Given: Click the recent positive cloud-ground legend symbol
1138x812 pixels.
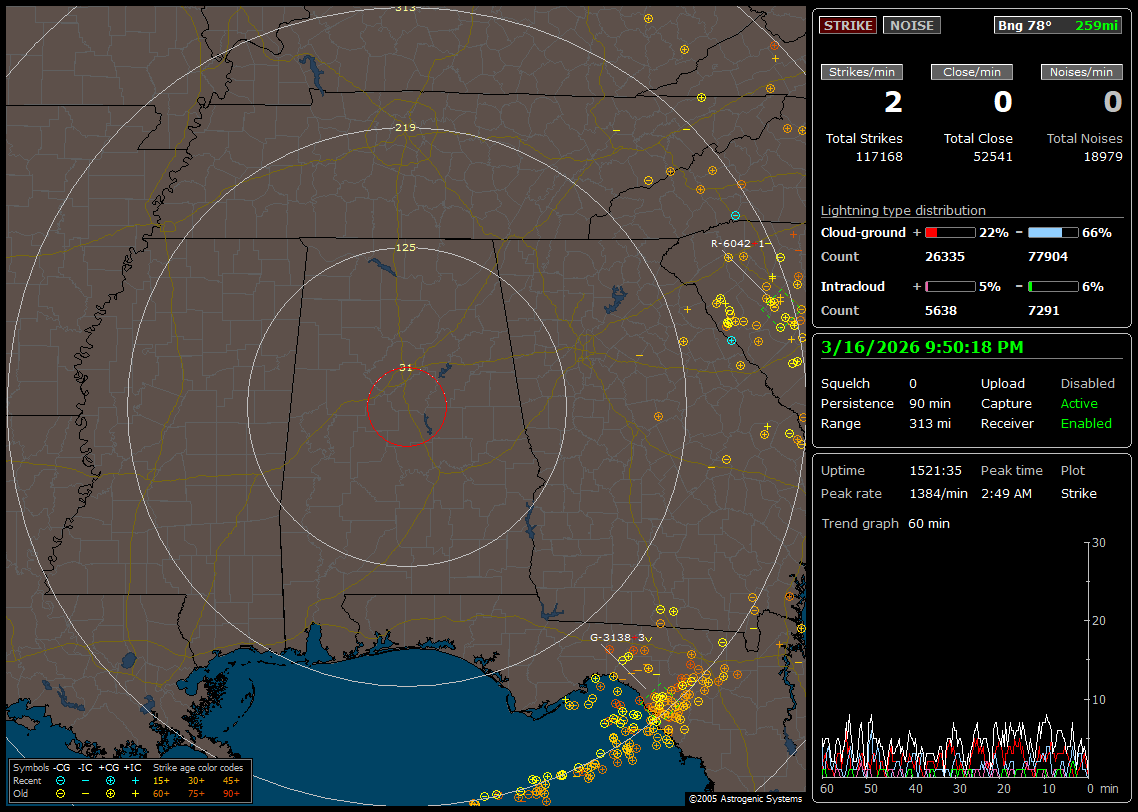Looking at the screenshot, I should pos(110,780).
